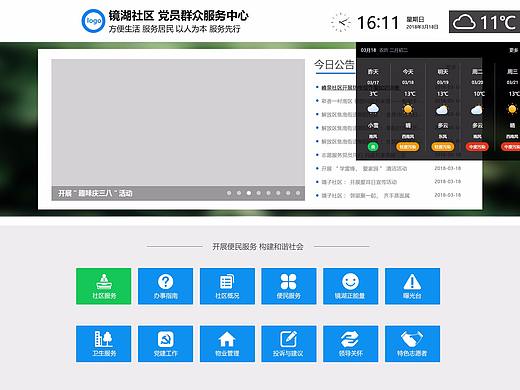Click the orange air-quality badge under 明天
The width and height of the screenshot is (520, 390).
point(442,147)
